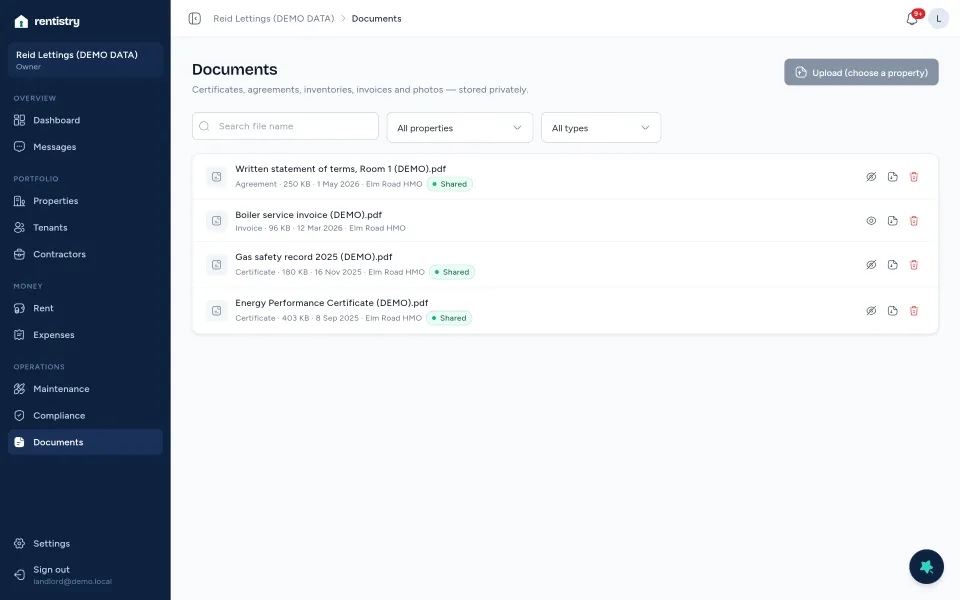Viewport: 960px width, 600px height.
Task: Click the Documents page heading
Action: pyautogui.click(x=234, y=70)
